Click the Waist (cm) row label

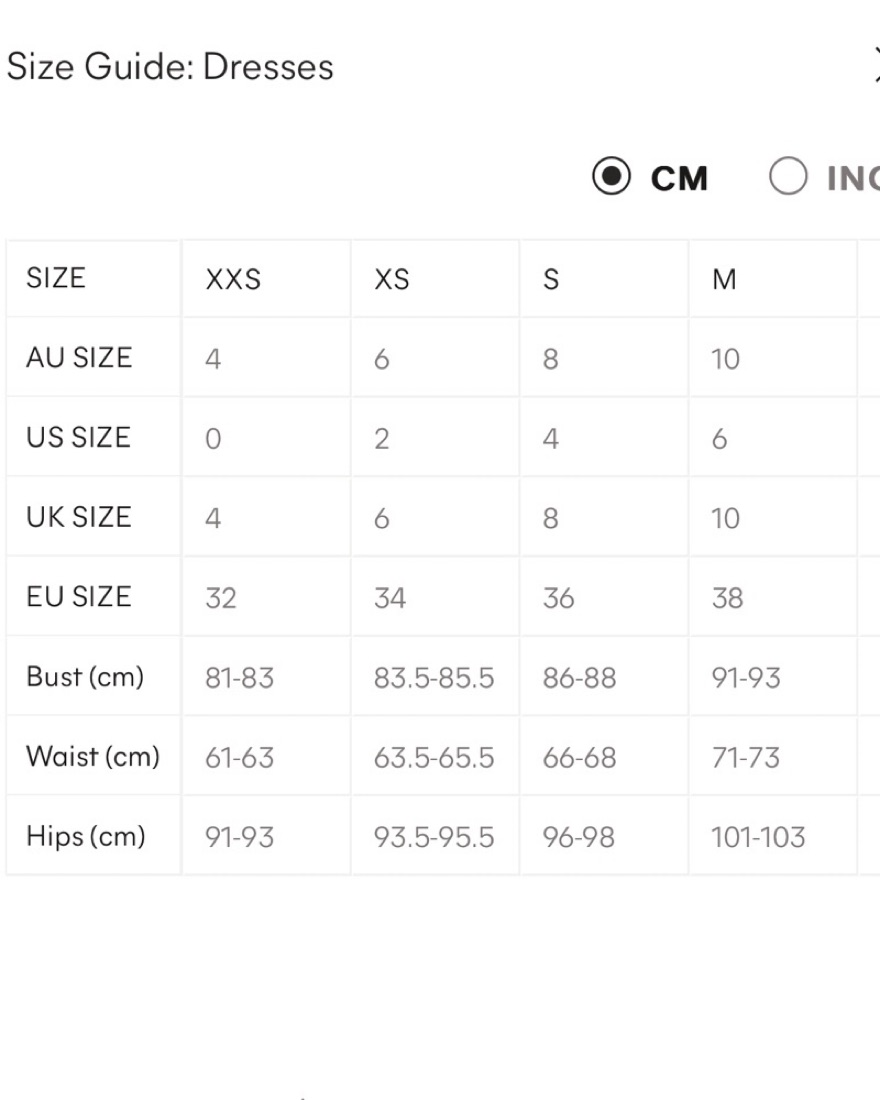(x=93, y=757)
